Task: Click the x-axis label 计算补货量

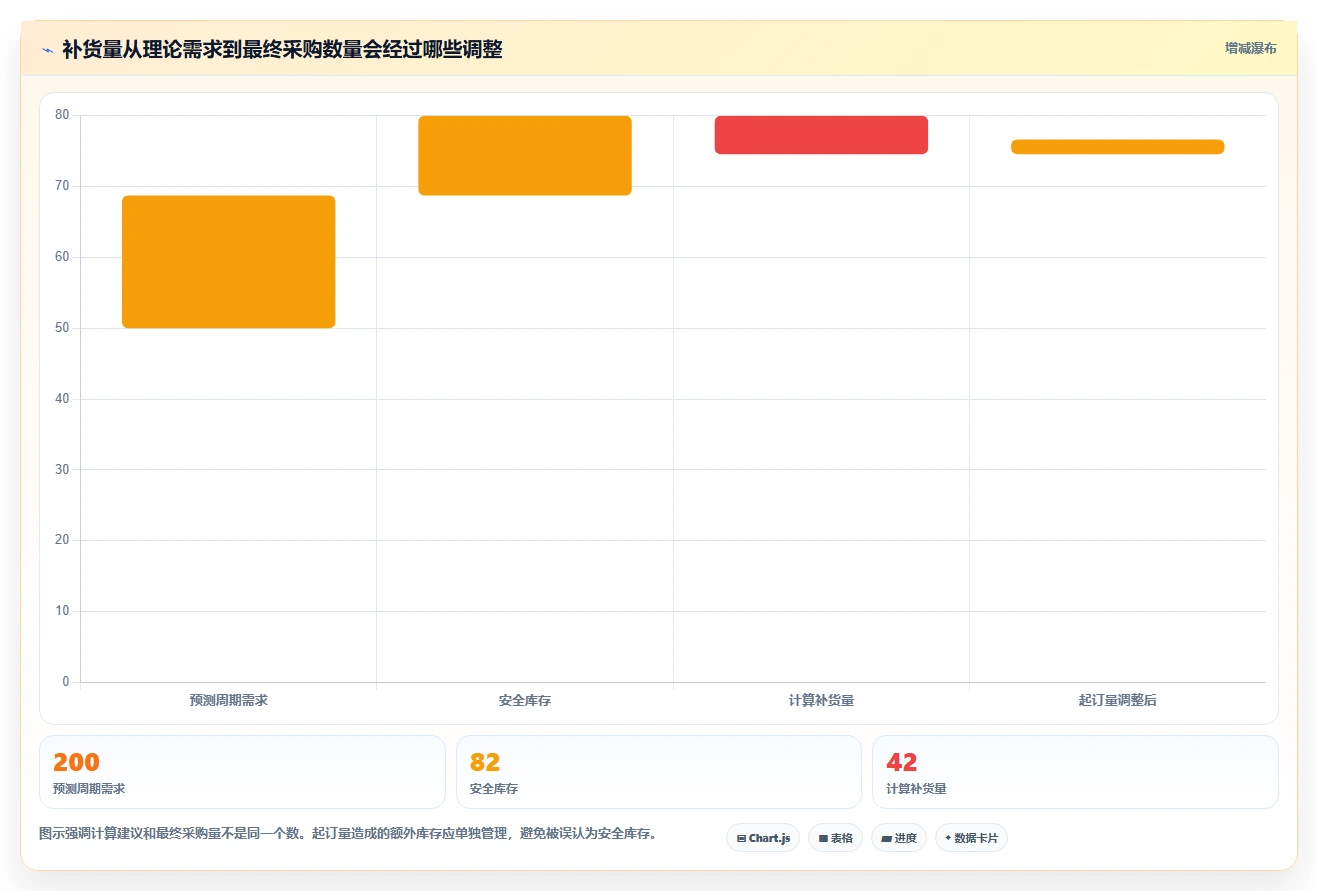Action: click(x=821, y=700)
